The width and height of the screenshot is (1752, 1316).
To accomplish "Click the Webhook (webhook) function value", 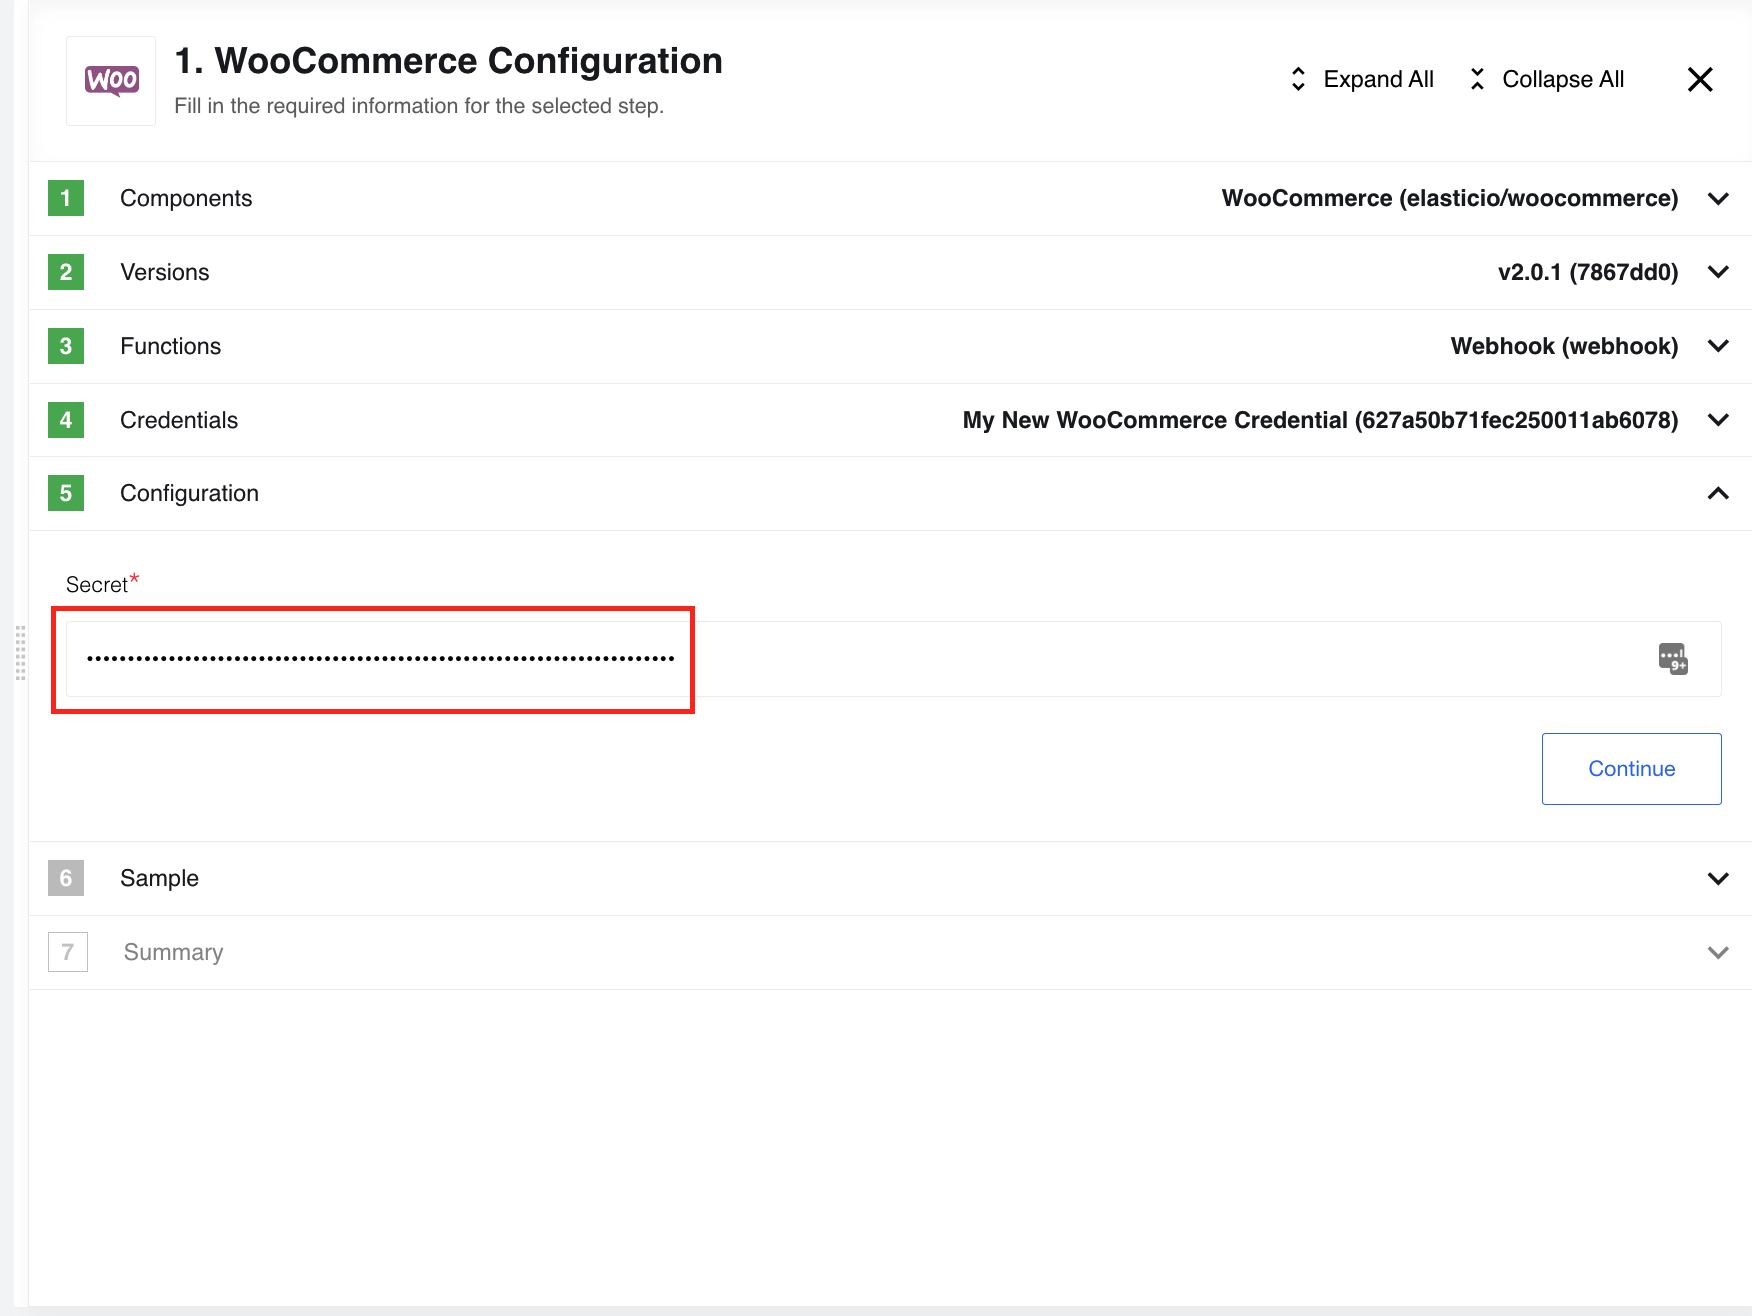I will click(1564, 346).
